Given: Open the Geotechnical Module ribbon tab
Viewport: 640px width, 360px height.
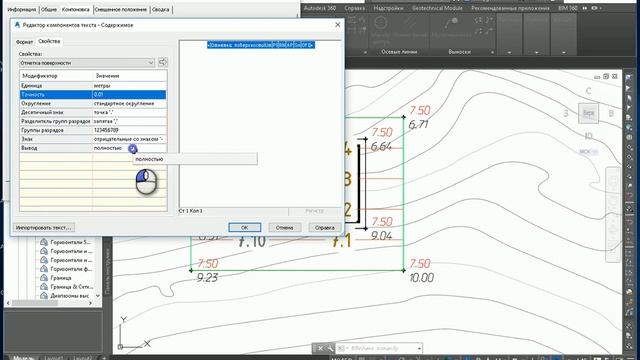Looking at the screenshot, I should 437,8.
